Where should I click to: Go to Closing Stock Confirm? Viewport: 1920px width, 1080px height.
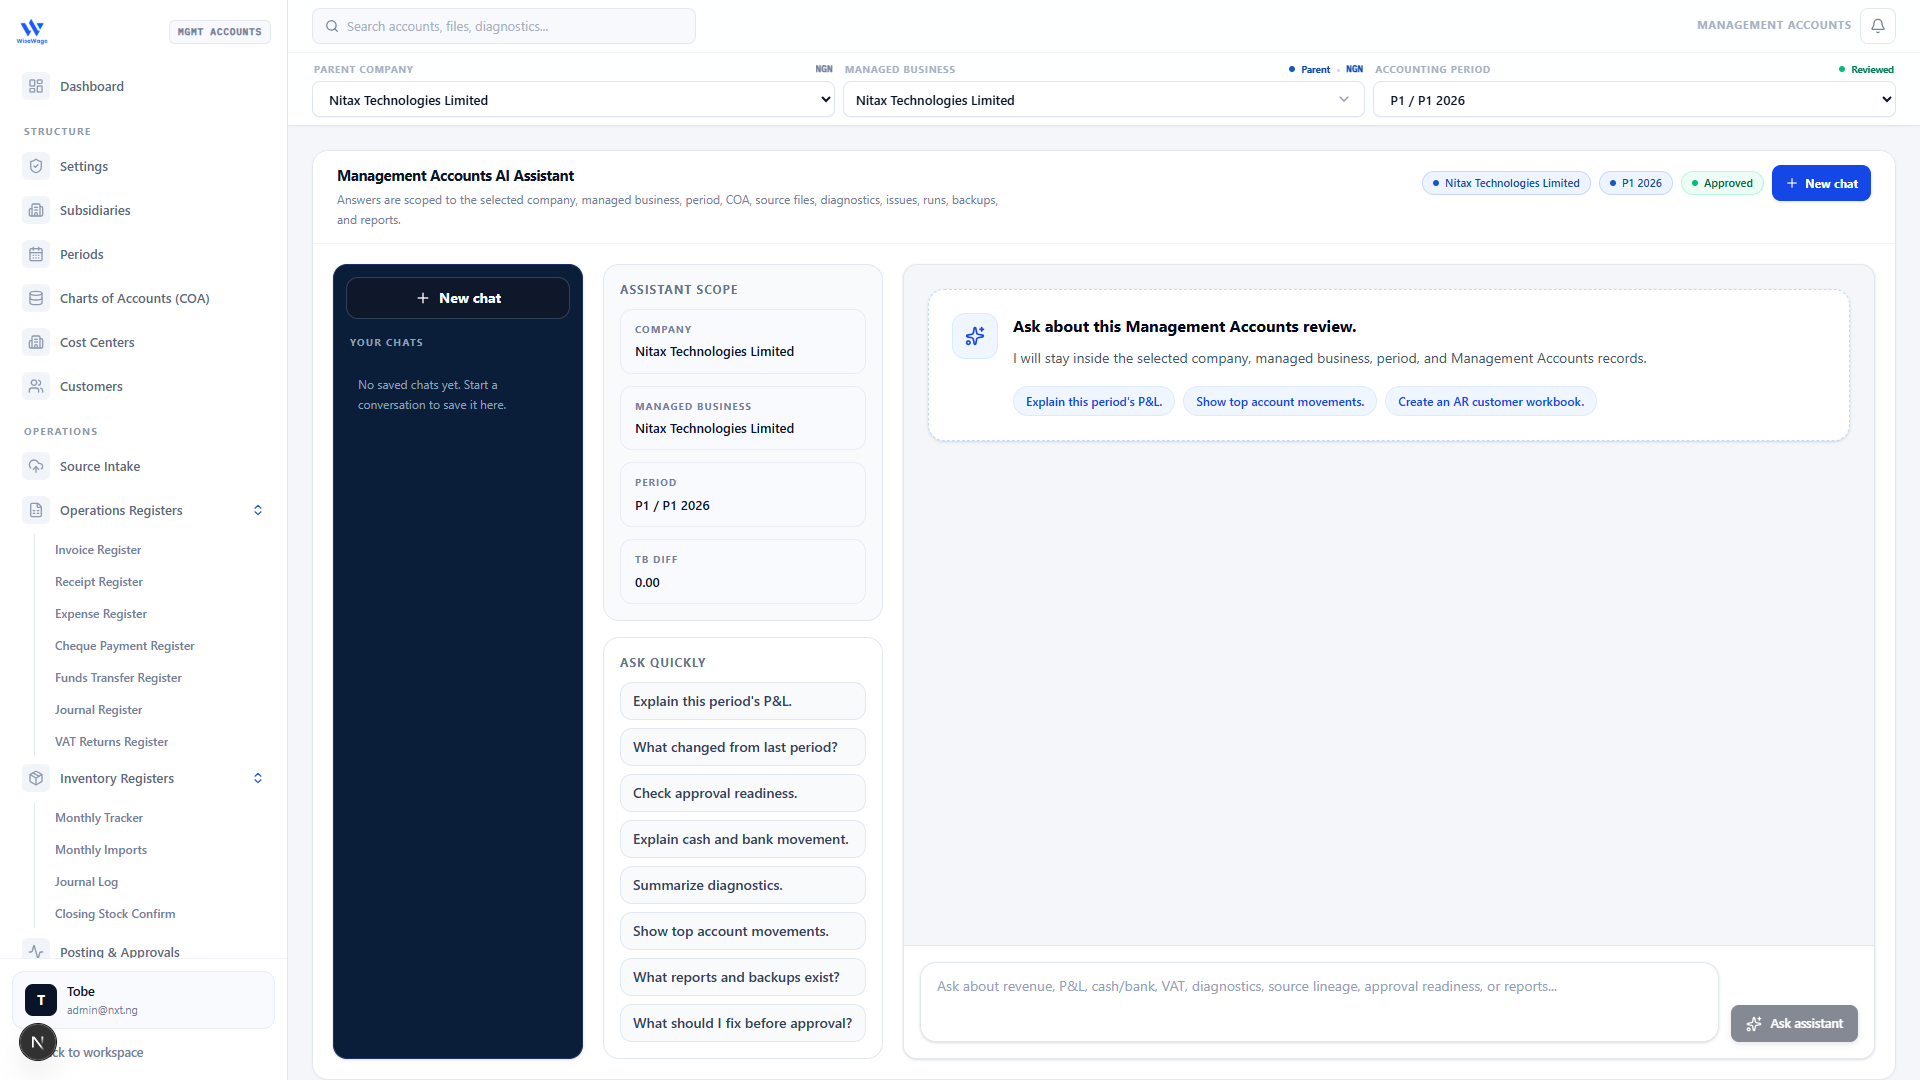(x=115, y=914)
